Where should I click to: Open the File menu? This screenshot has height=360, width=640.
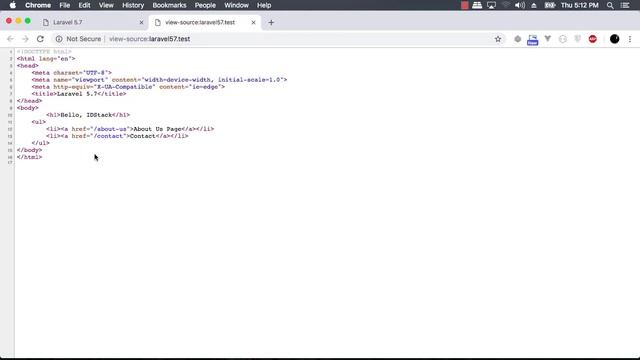tap(64, 5)
